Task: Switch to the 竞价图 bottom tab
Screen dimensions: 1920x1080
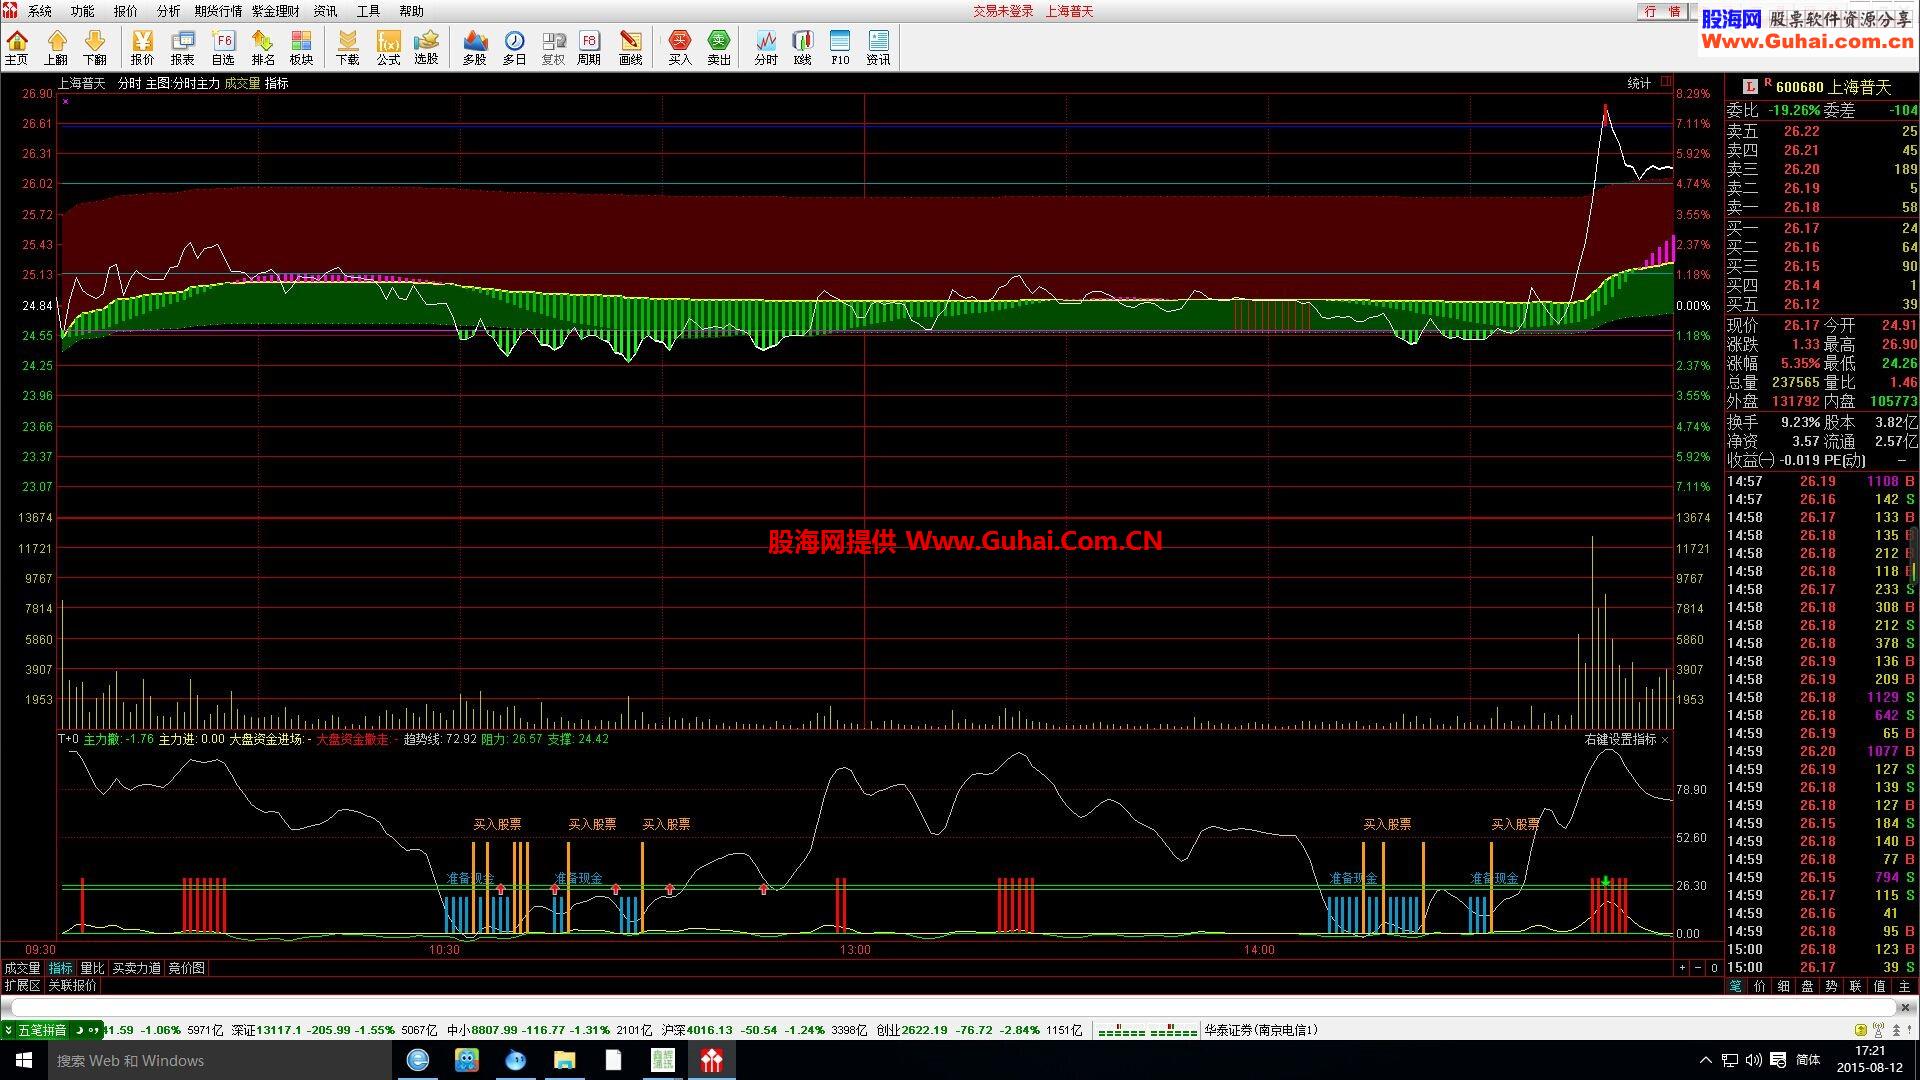Action: click(186, 968)
